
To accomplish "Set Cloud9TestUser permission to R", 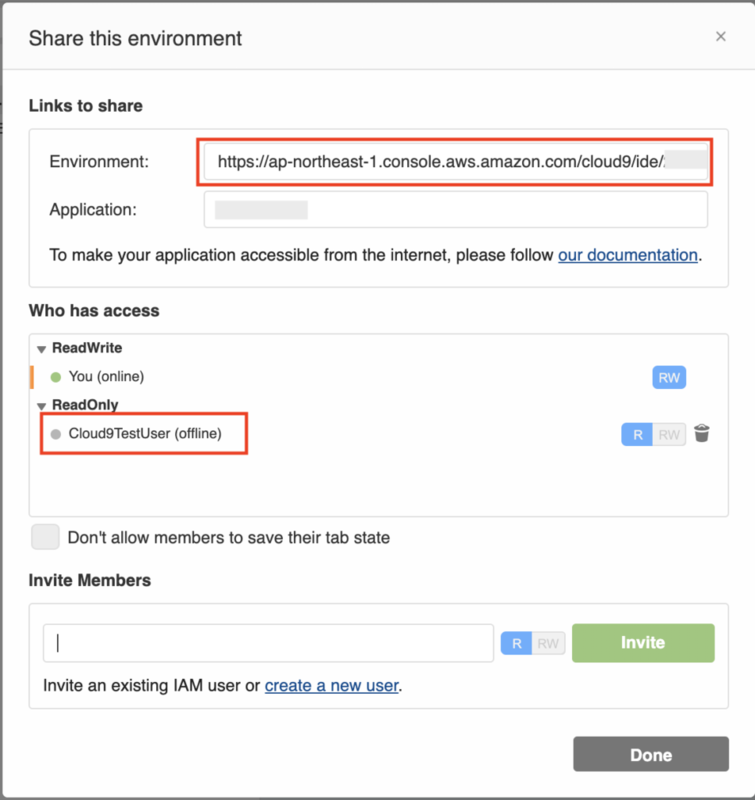I will [x=637, y=434].
